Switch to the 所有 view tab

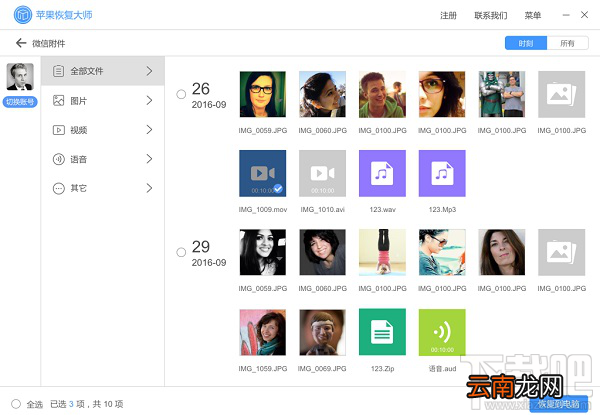567,43
